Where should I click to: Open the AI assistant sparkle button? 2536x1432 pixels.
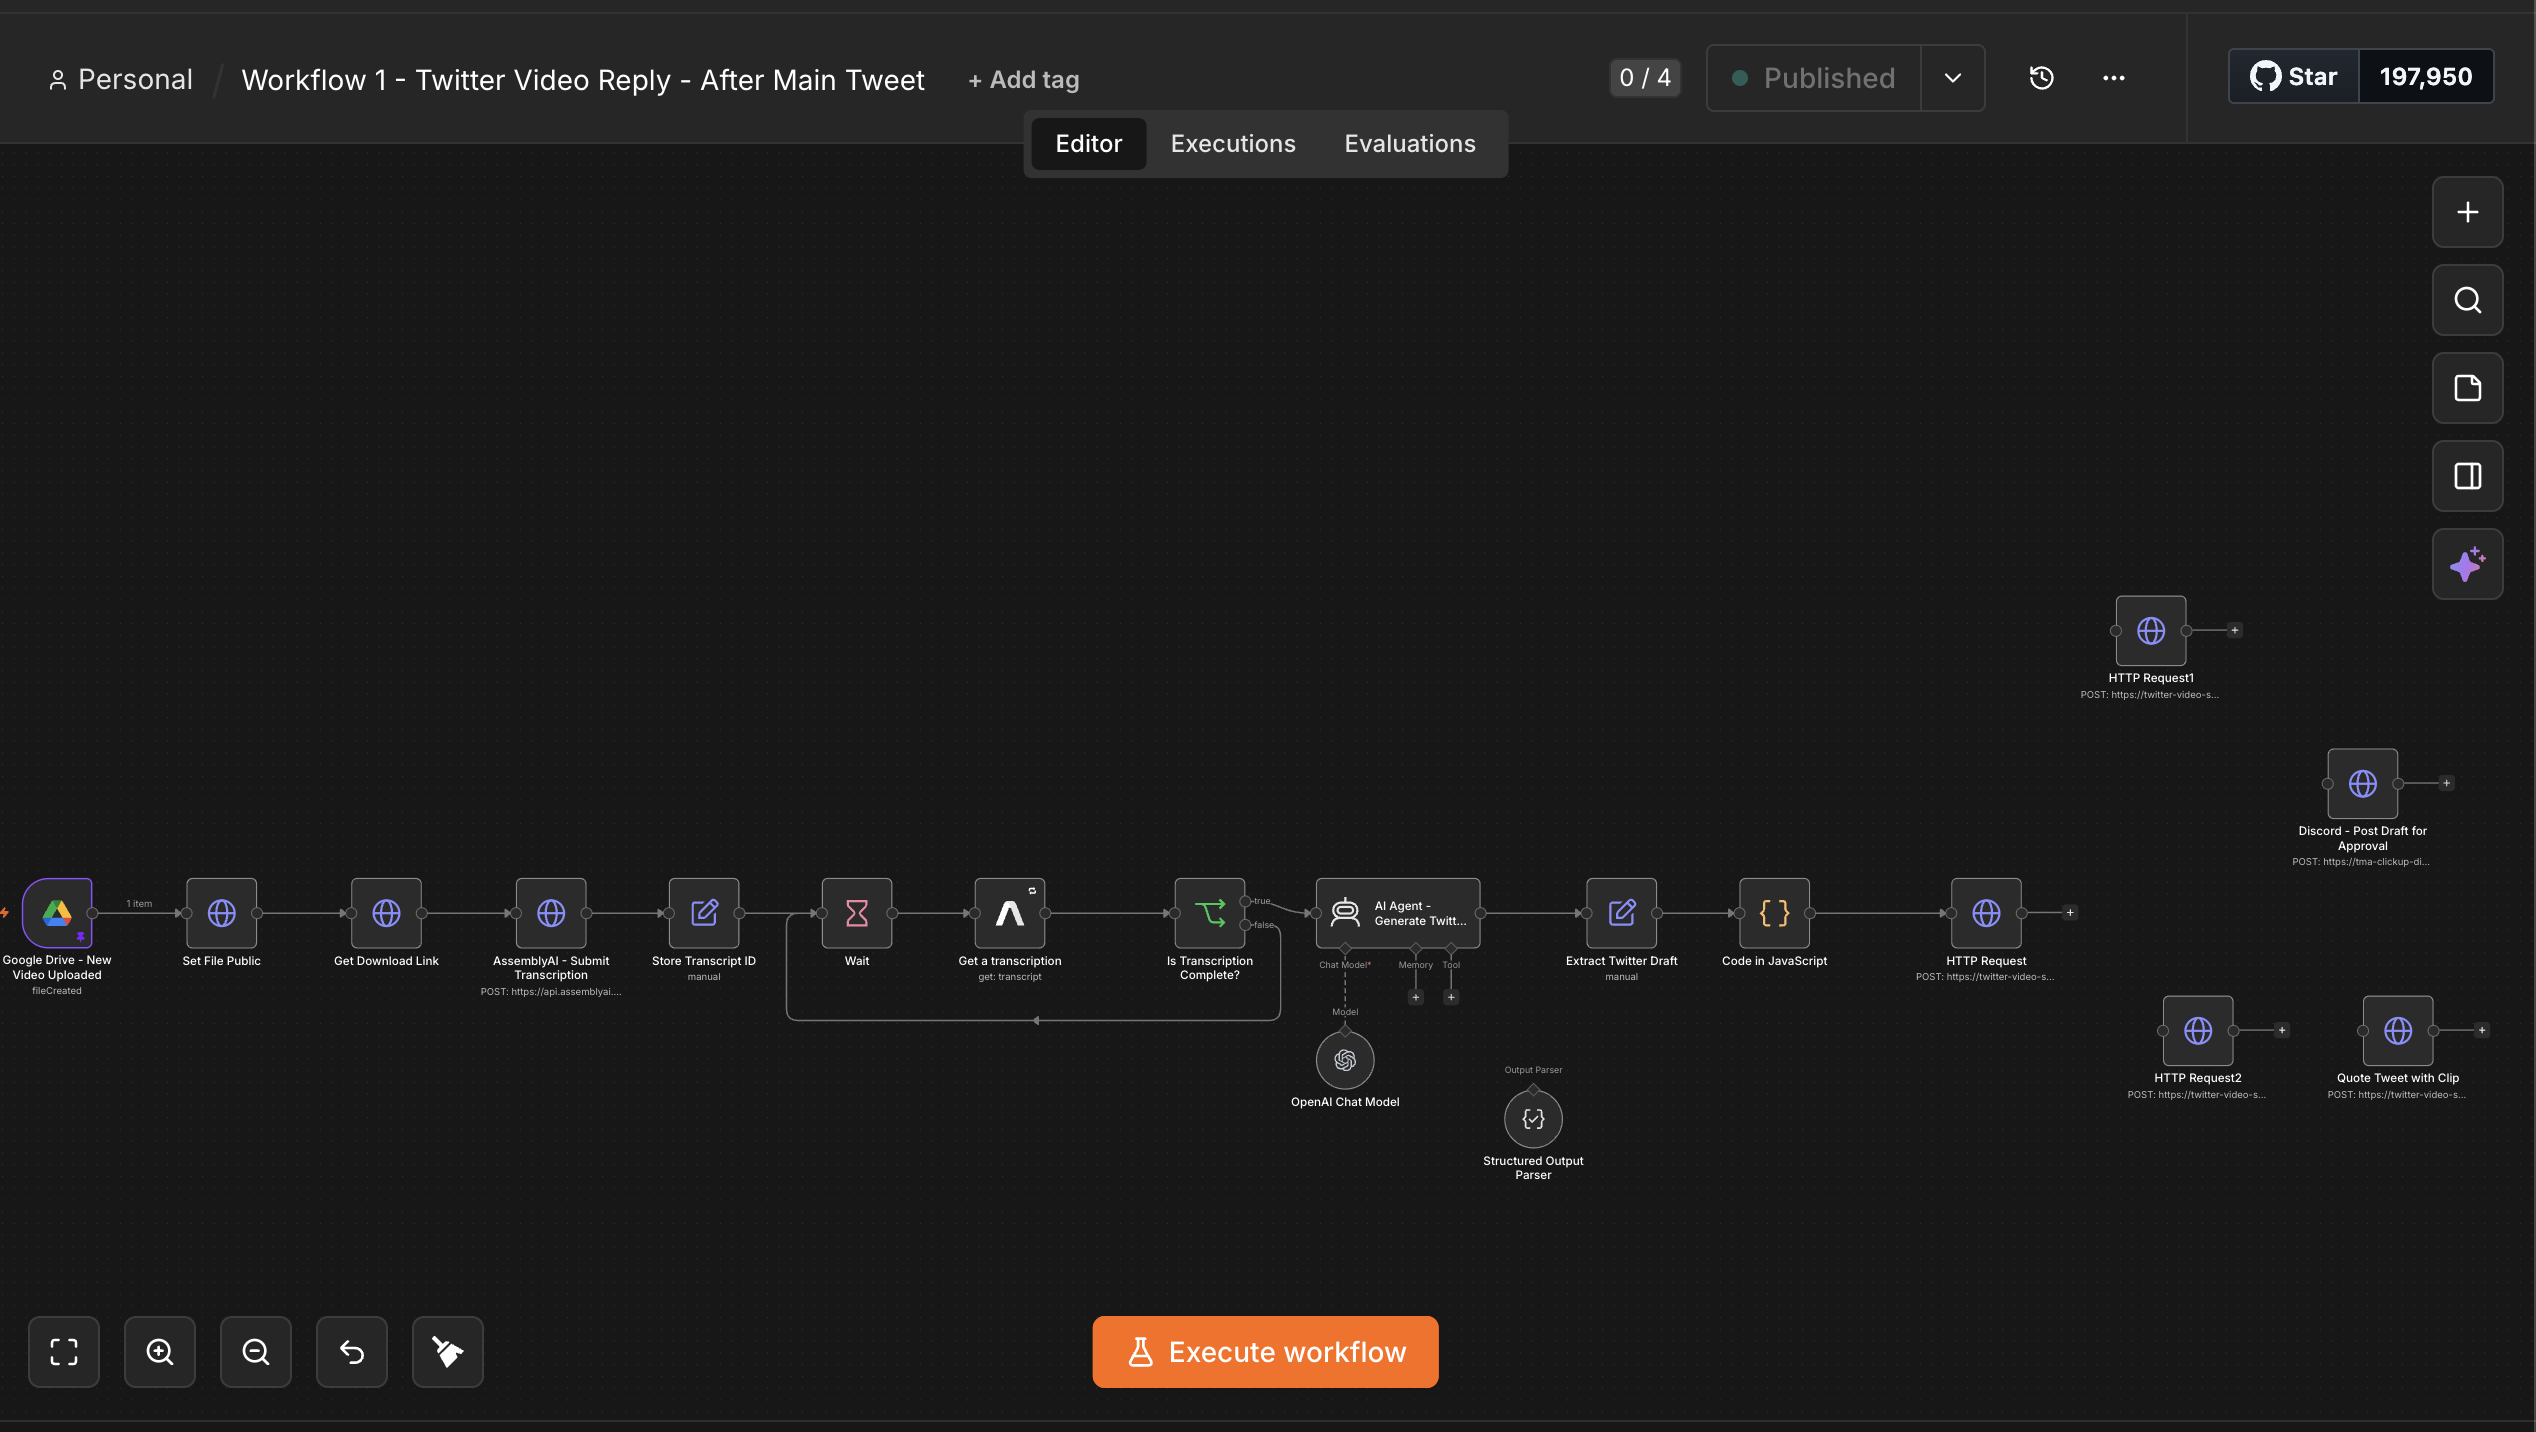[x=2468, y=564]
